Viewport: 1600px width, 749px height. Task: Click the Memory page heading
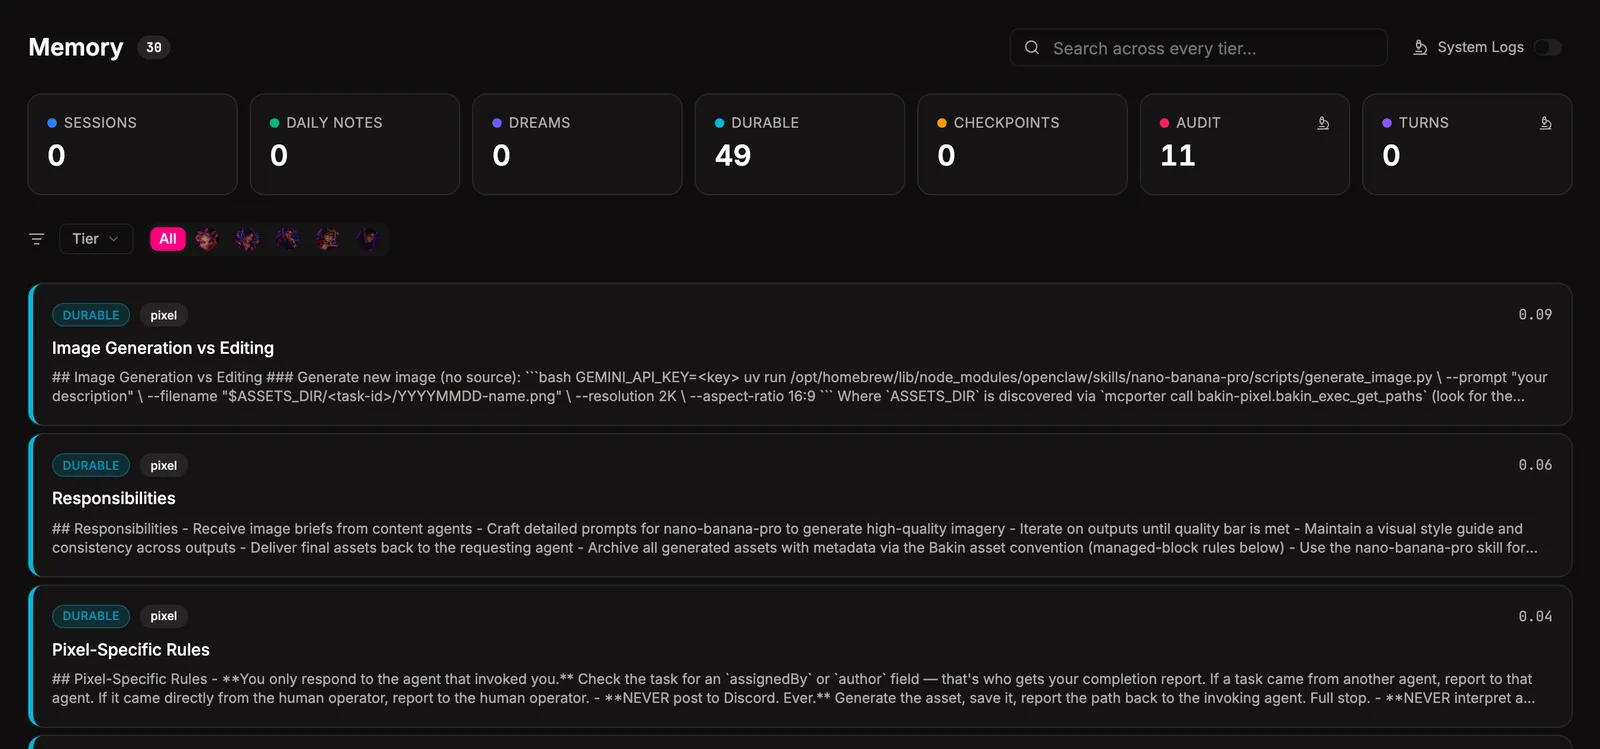tap(76, 47)
